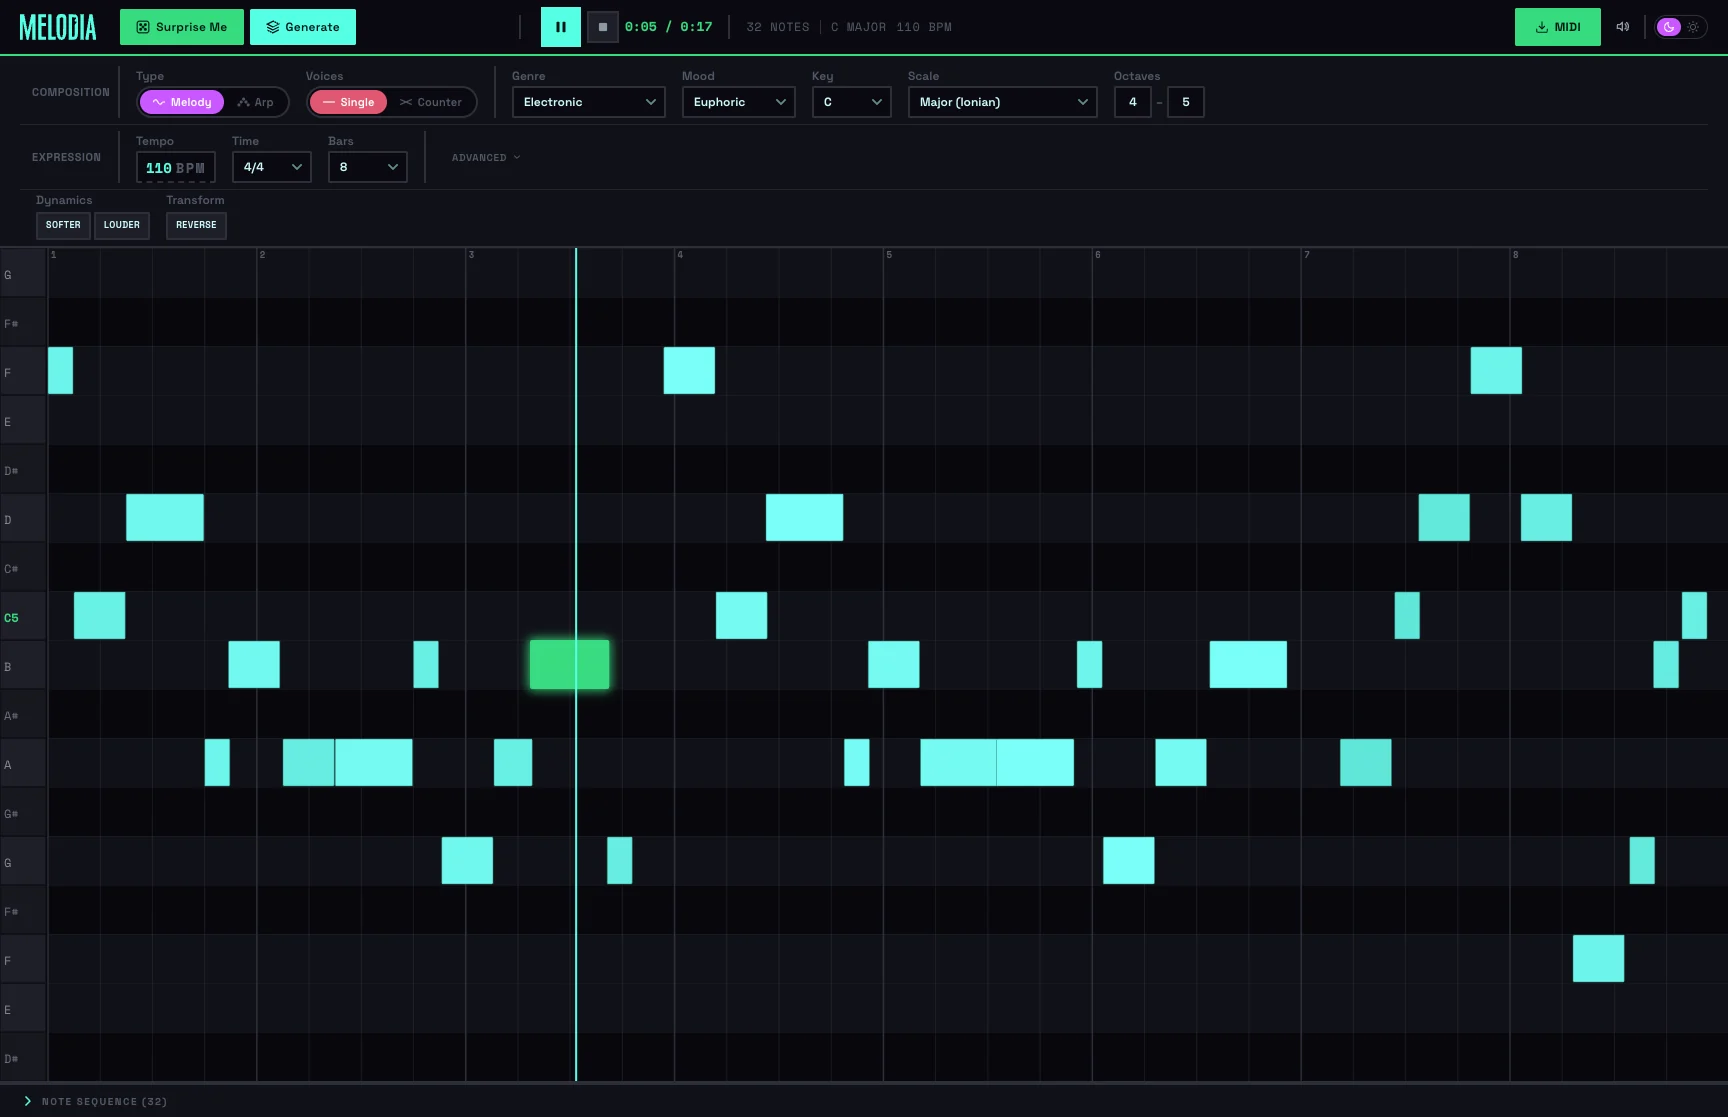Make the melody softer with SOFTER

pyautogui.click(x=63, y=226)
